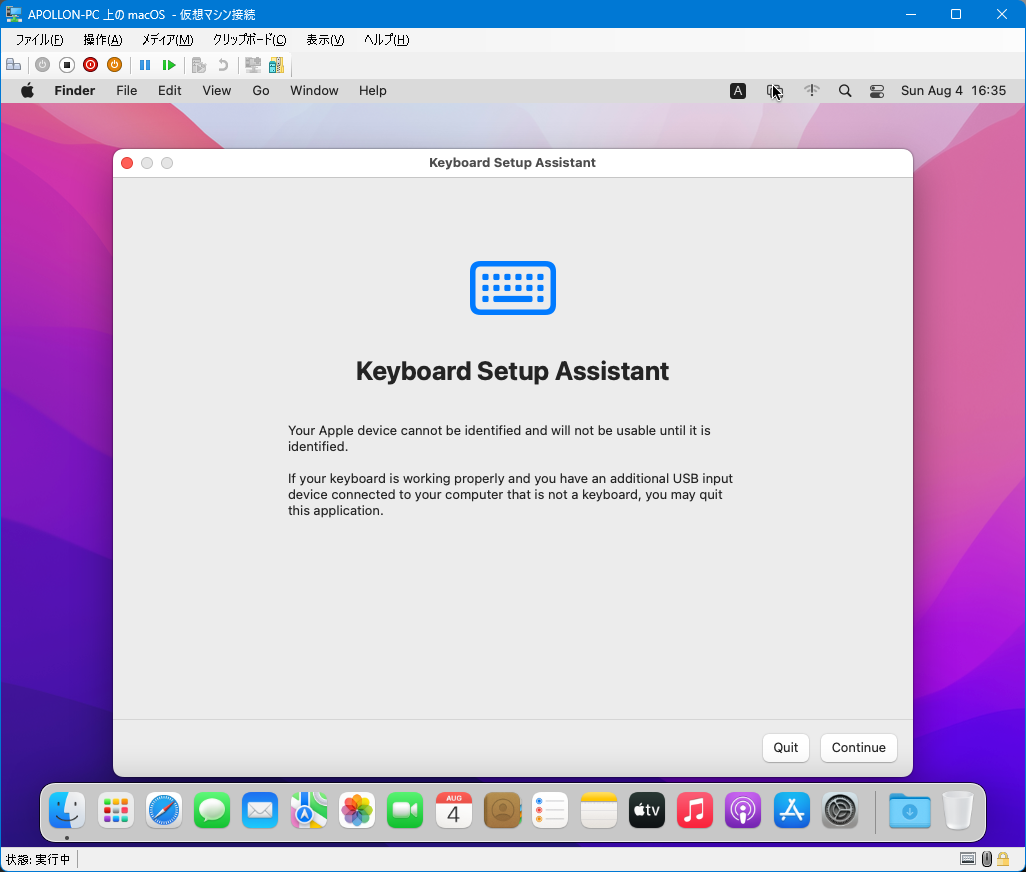The height and width of the screenshot is (872, 1026).
Task: Open Photos from the Dock
Action: pyautogui.click(x=357, y=811)
